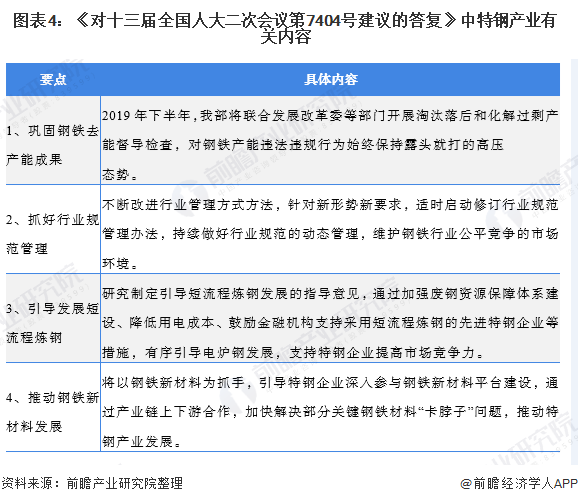The height and width of the screenshot is (490, 580).
Task: Click the text 环境。 in row two
Action: (119, 264)
